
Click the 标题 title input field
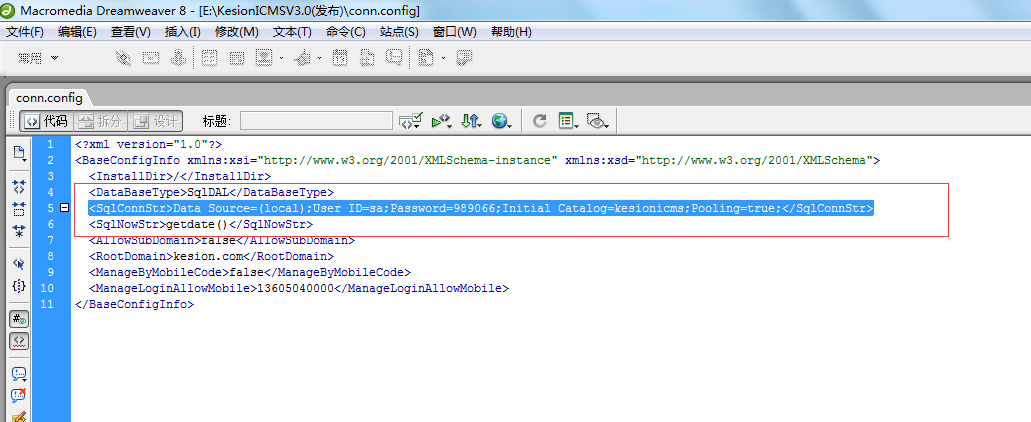316,121
